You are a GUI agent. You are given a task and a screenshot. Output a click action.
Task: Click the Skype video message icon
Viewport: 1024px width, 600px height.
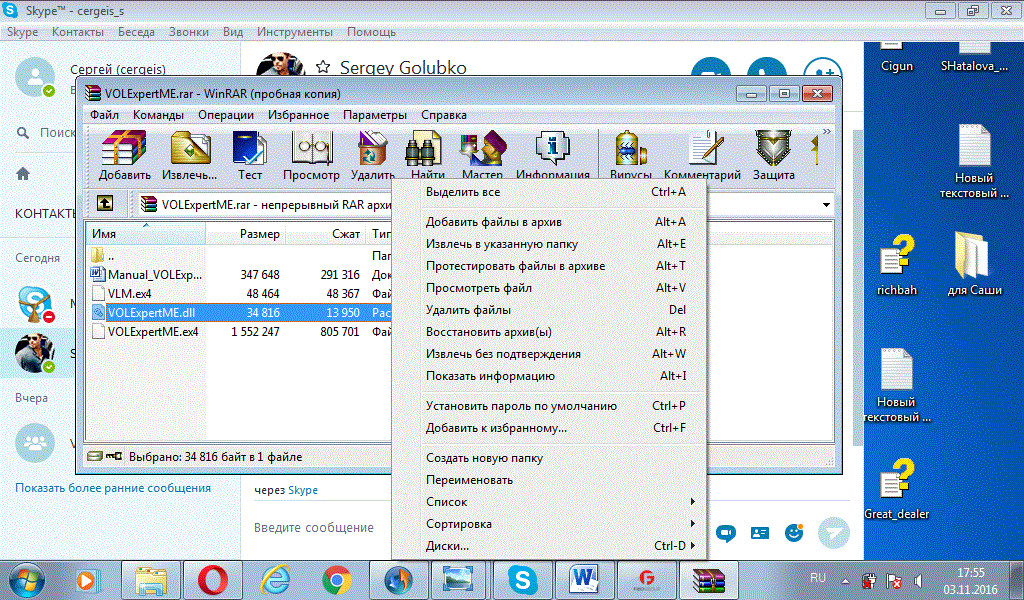point(726,534)
